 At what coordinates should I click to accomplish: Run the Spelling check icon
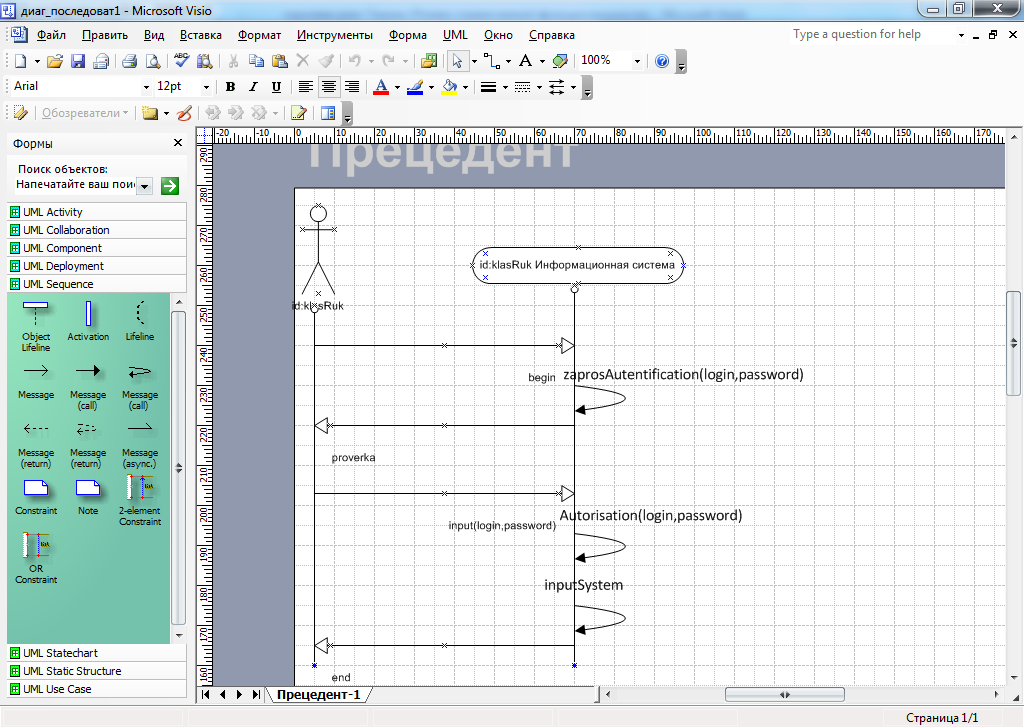tap(182, 61)
